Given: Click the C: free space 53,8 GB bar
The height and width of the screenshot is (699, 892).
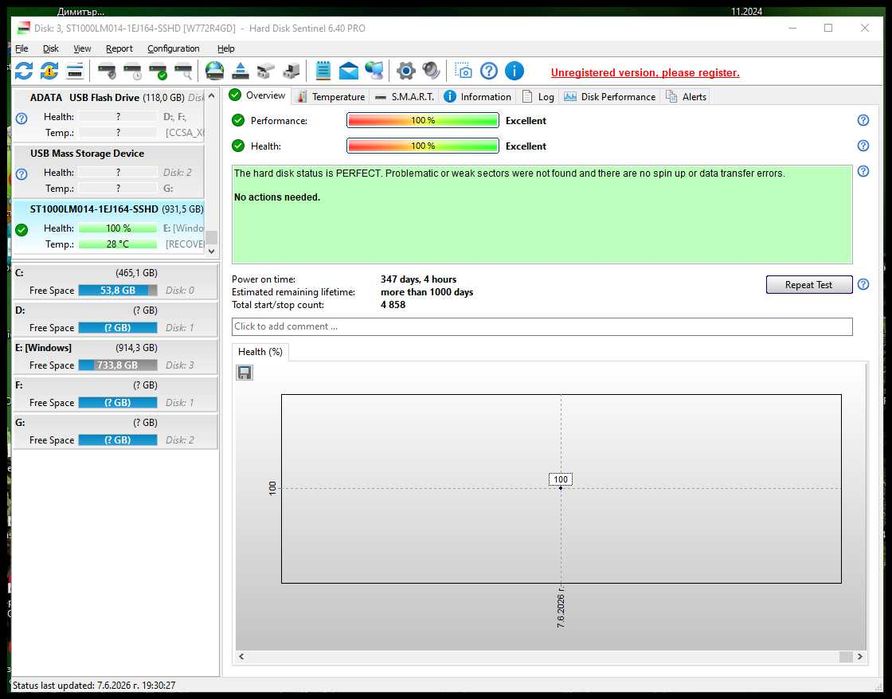Looking at the screenshot, I should coord(118,290).
